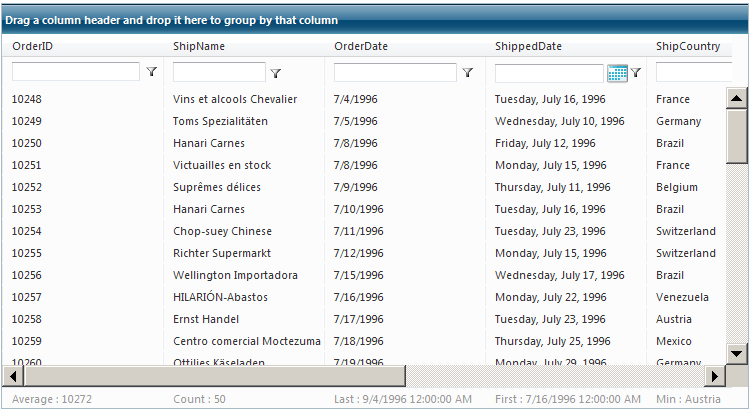Click the OrderDate column filter icon

467,72
